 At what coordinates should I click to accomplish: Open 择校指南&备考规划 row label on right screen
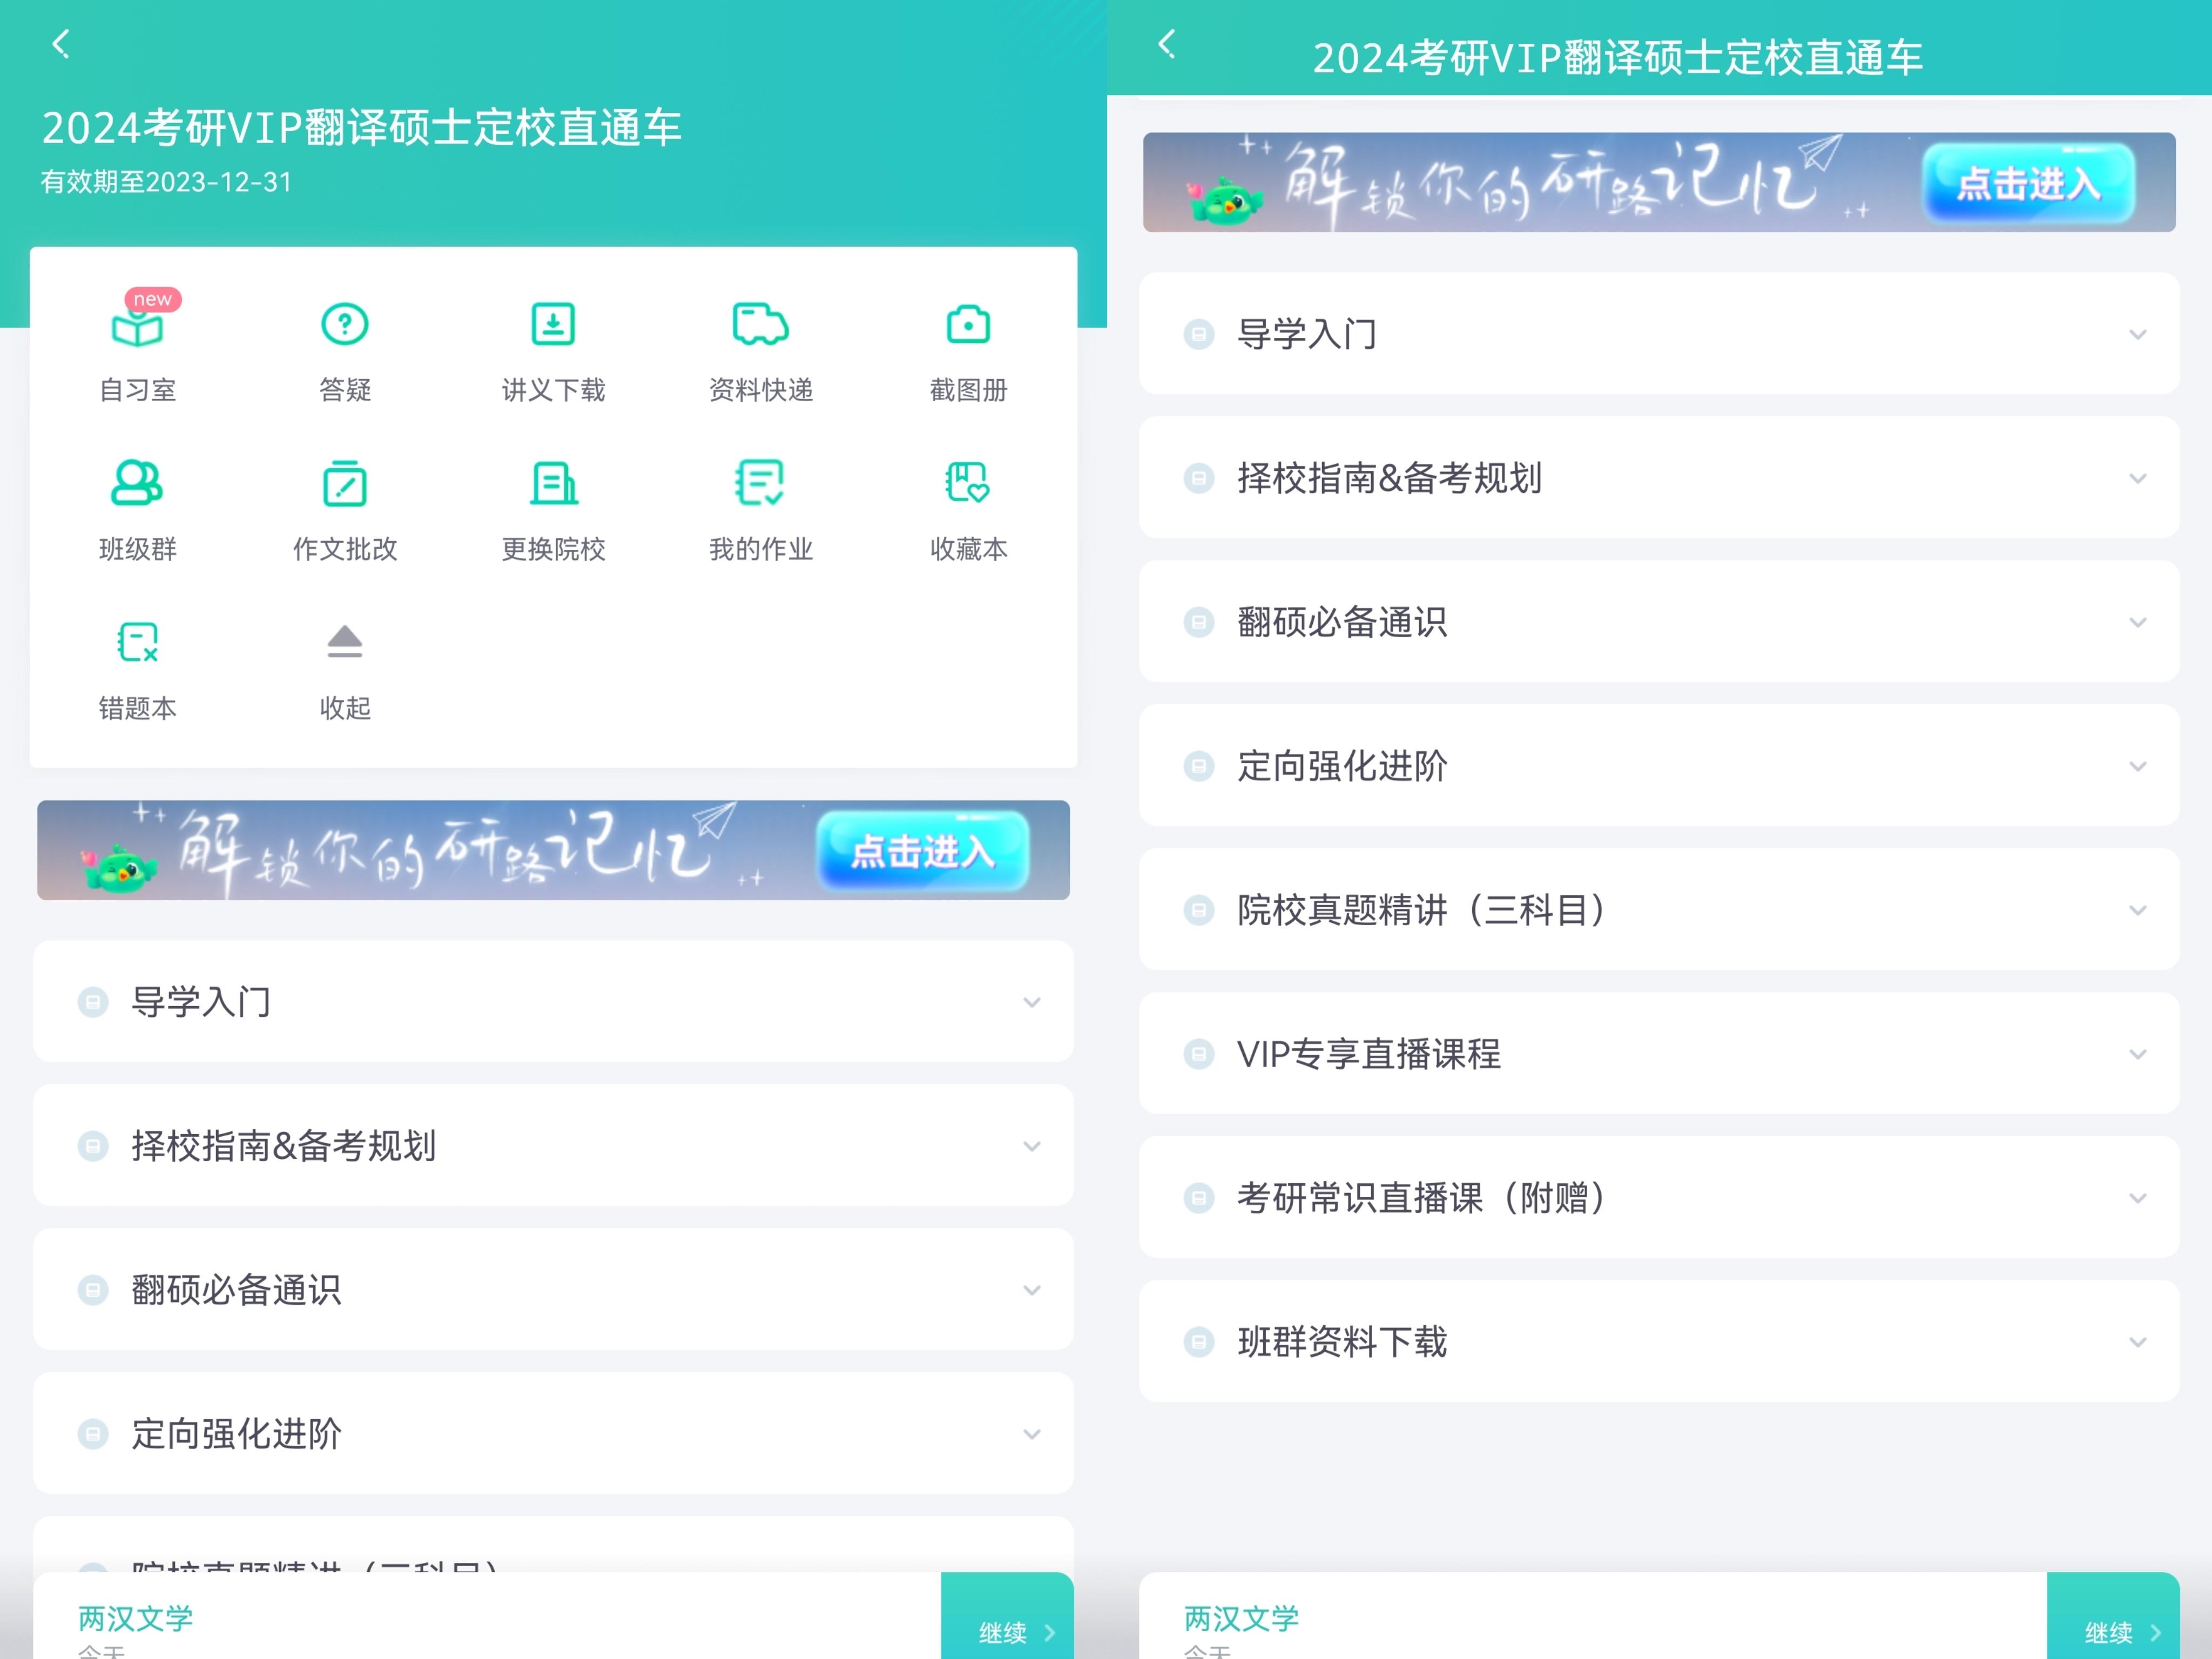[1389, 478]
